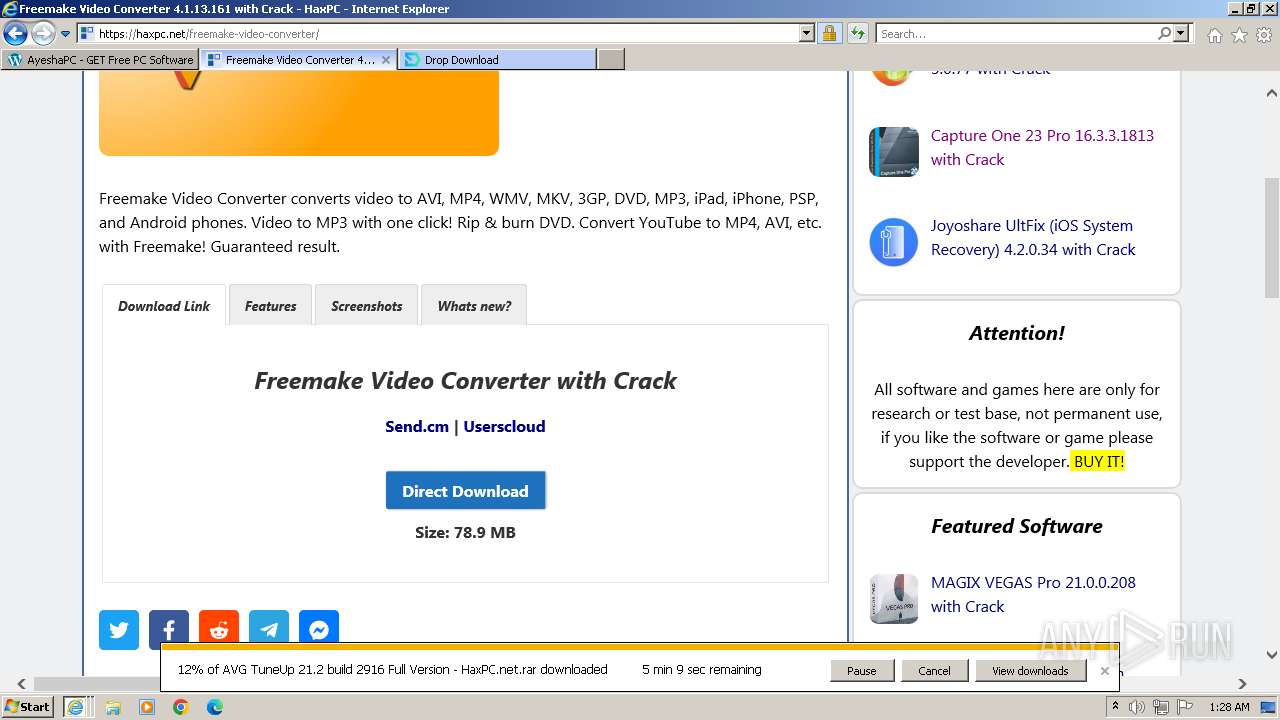Dismiss the download notification bar
The height and width of the screenshot is (720, 1280).
pos(1105,671)
